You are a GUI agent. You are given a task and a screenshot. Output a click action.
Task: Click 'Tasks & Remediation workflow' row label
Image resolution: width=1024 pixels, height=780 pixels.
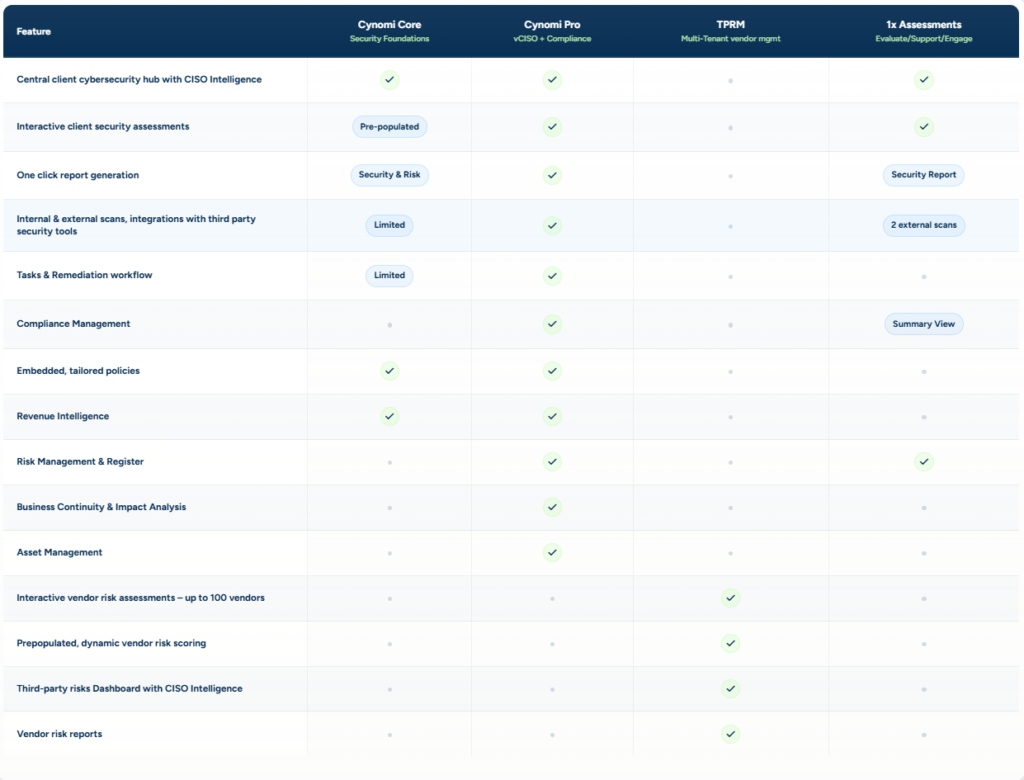84,275
